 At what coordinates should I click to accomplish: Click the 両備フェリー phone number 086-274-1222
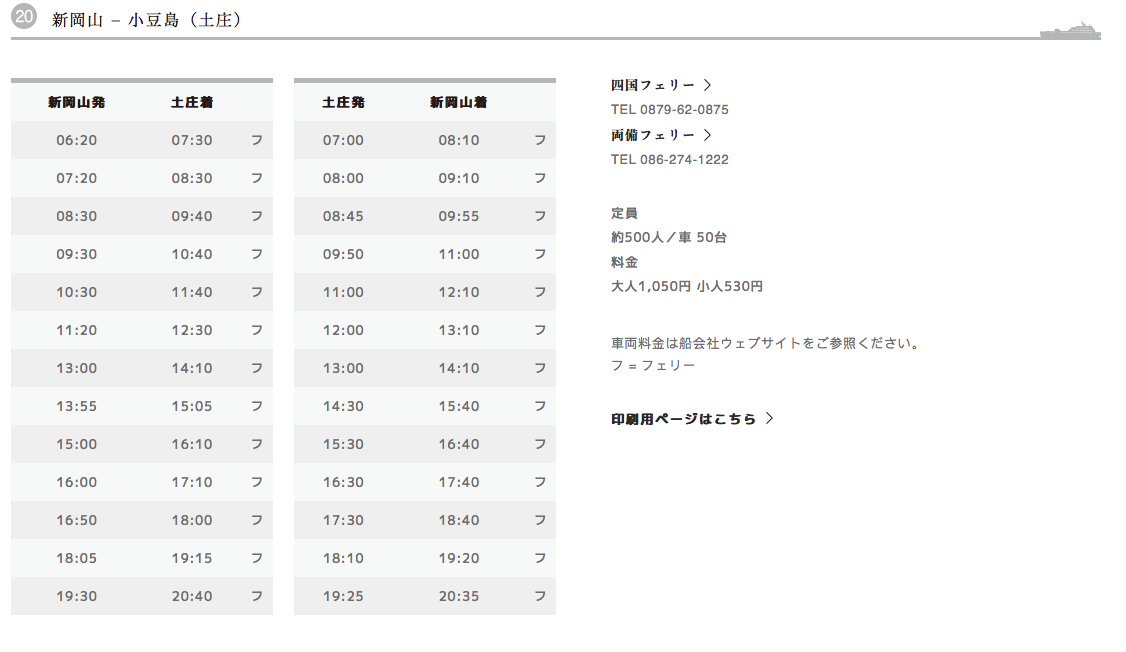coord(670,160)
